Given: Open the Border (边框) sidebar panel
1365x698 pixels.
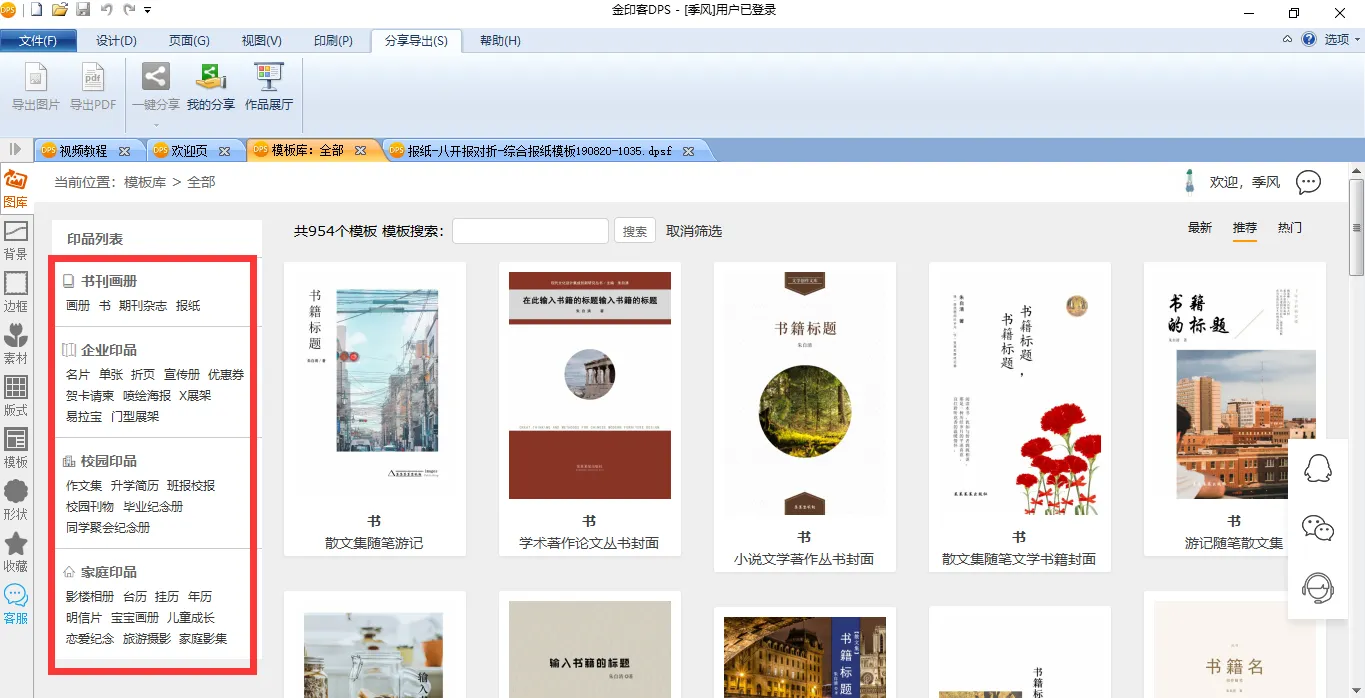Looking at the screenshot, I should (16, 292).
